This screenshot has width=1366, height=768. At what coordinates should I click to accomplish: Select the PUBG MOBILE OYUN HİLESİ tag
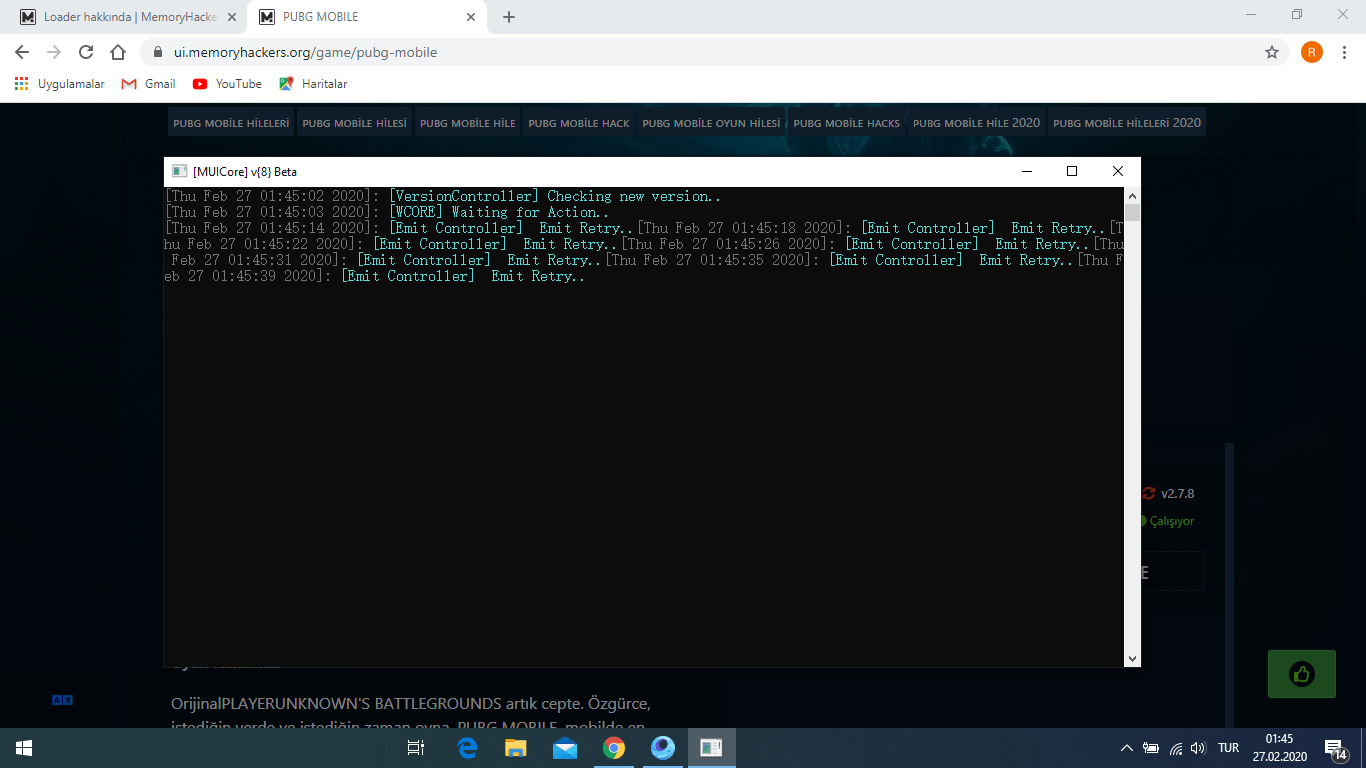pyautogui.click(x=711, y=123)
